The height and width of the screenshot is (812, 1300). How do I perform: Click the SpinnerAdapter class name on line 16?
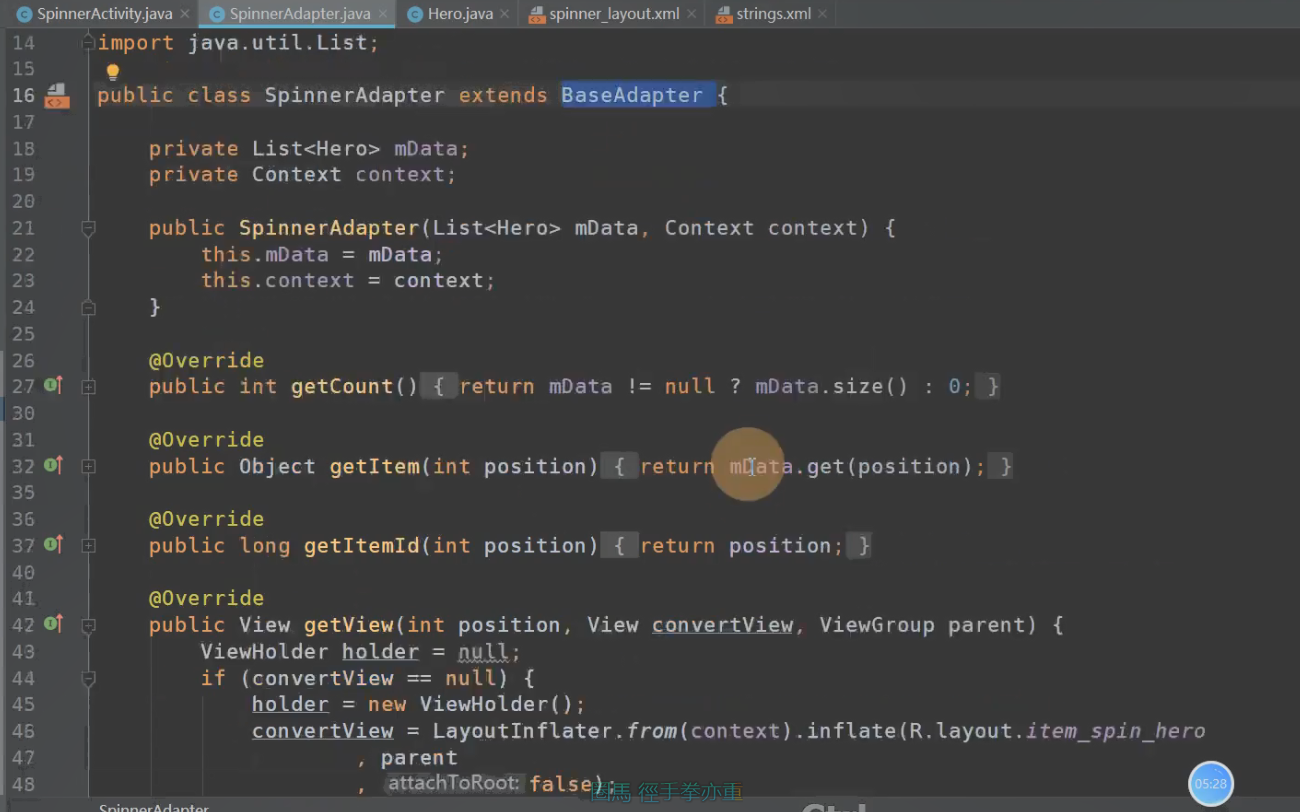click(x=354, y=95)
